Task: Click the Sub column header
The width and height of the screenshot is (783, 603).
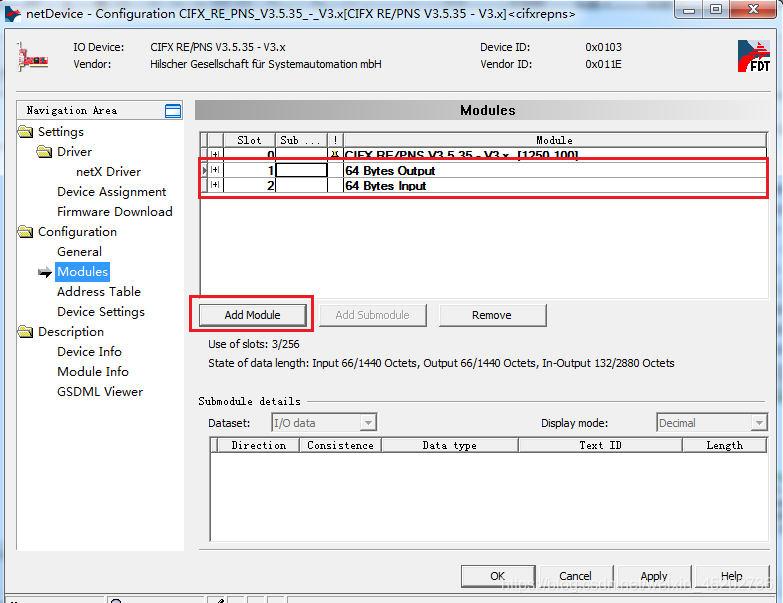Action: [301, 140]
